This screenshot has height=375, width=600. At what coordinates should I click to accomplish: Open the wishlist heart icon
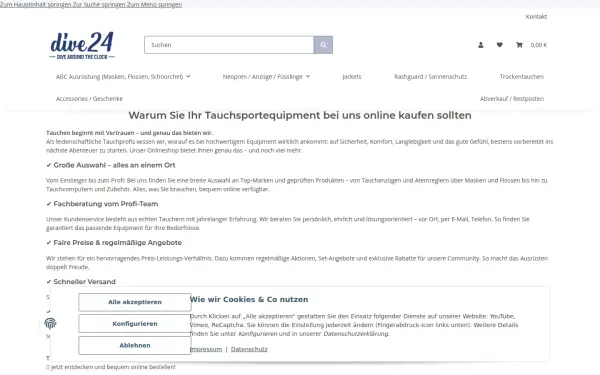click(x=499, y=45)
